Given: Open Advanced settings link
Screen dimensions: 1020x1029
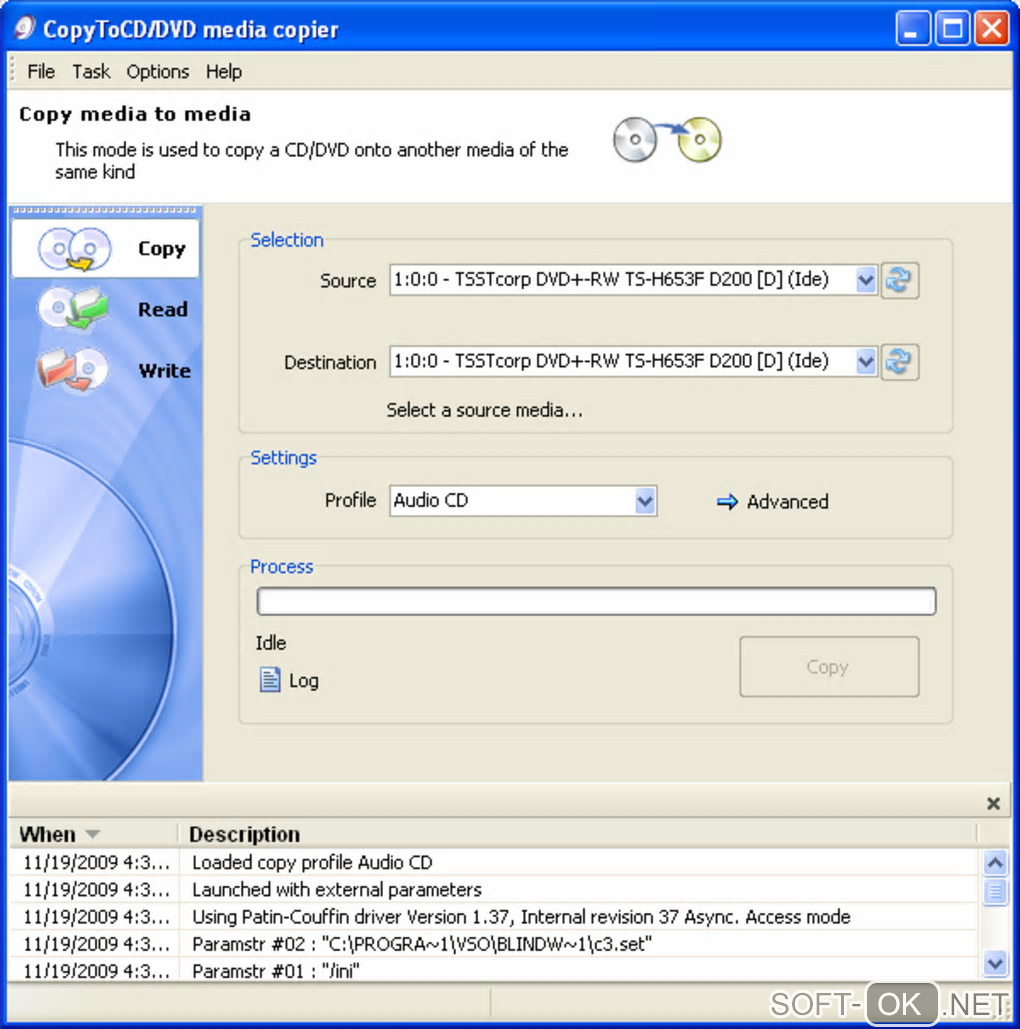Looking at the screenshot, I should click(x=788, y=502).
